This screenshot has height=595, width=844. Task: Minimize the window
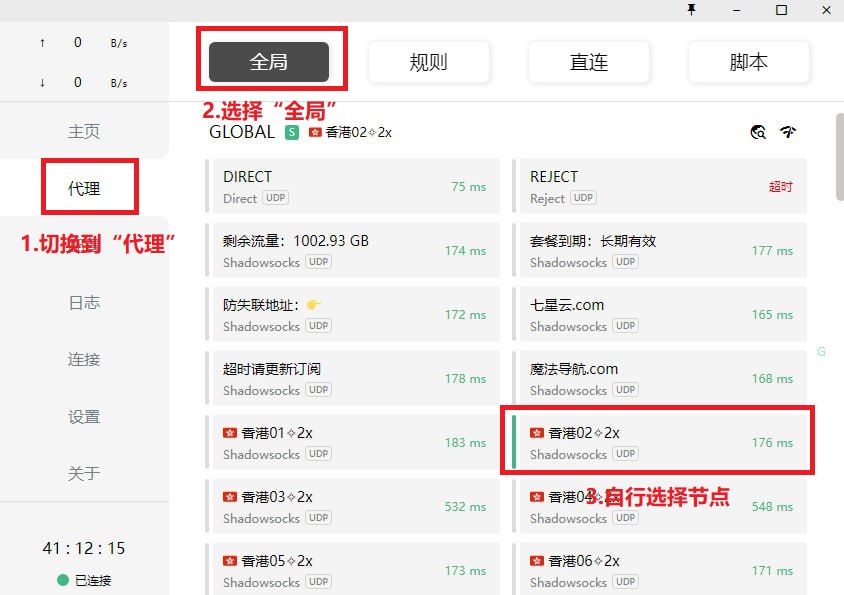click(736, 10)
